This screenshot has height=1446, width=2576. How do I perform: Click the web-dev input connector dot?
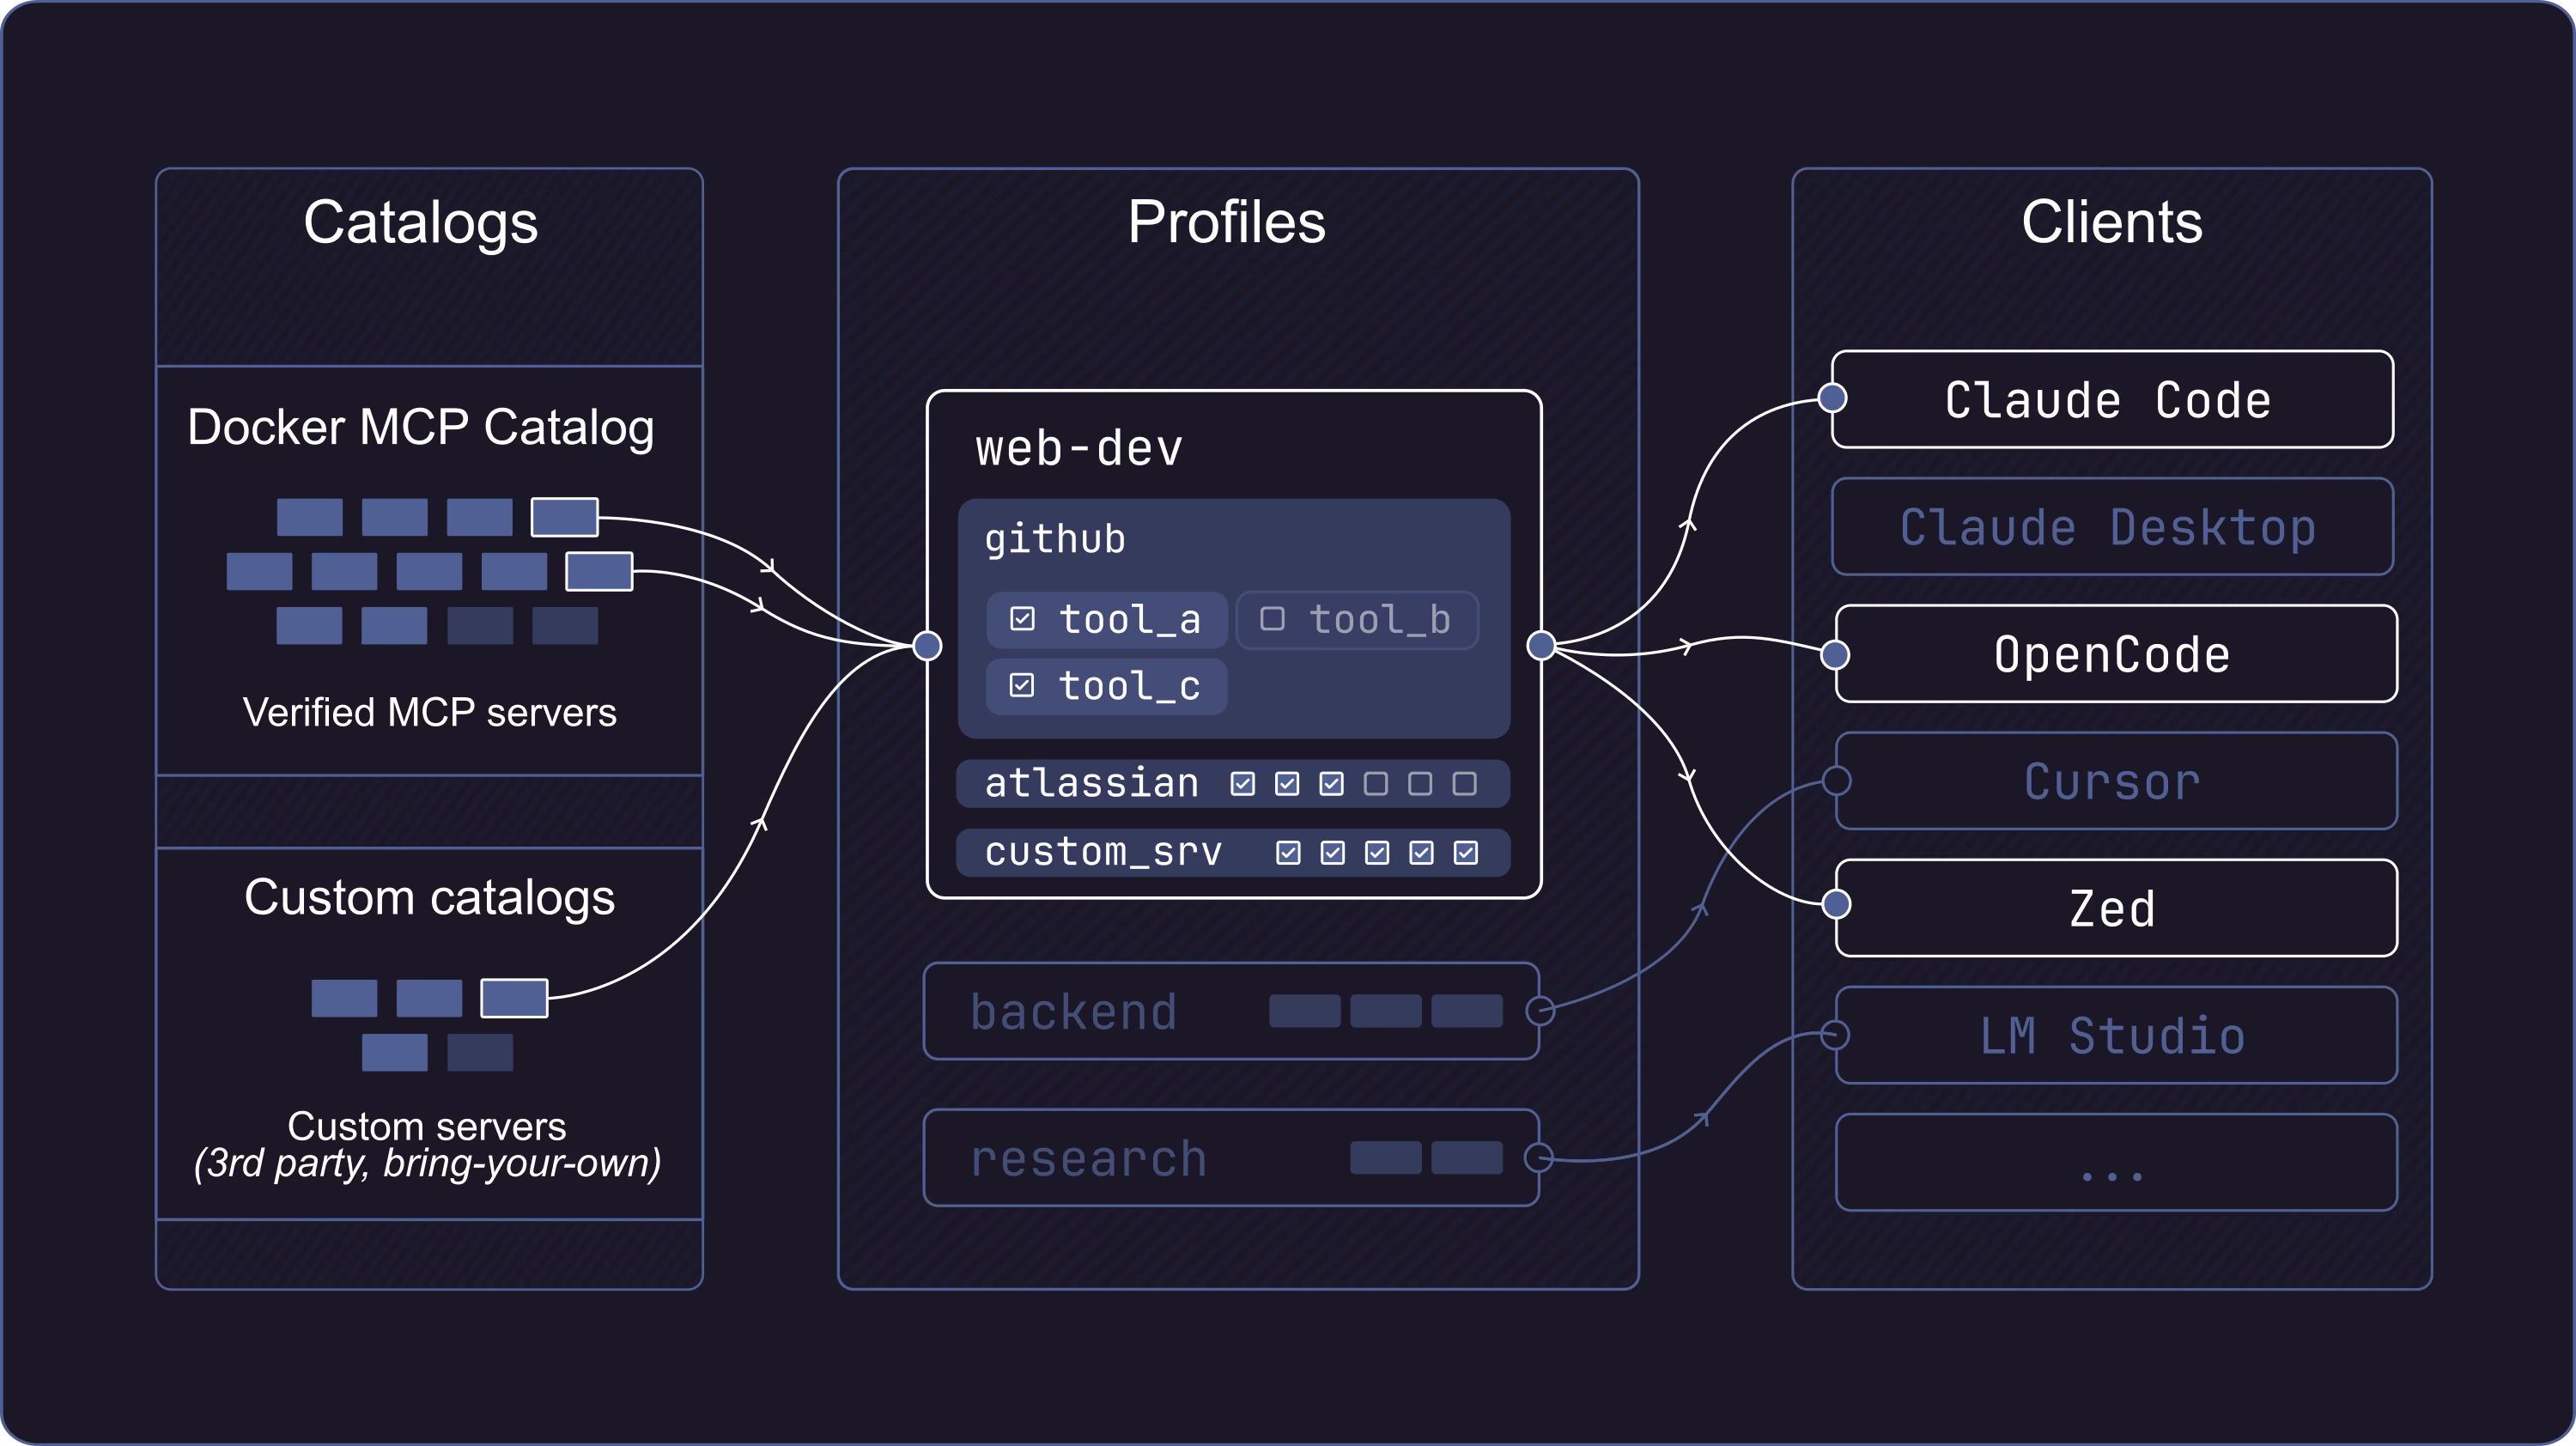click(x=928, y=646)
